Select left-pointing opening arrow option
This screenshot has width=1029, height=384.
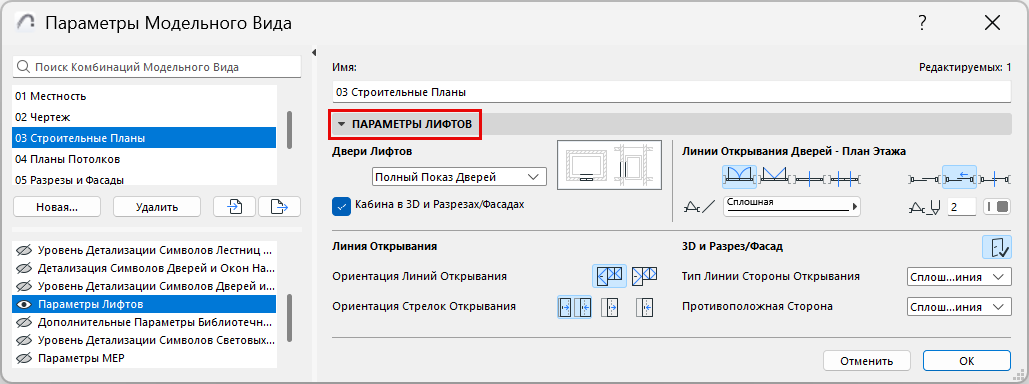(644, 306)
